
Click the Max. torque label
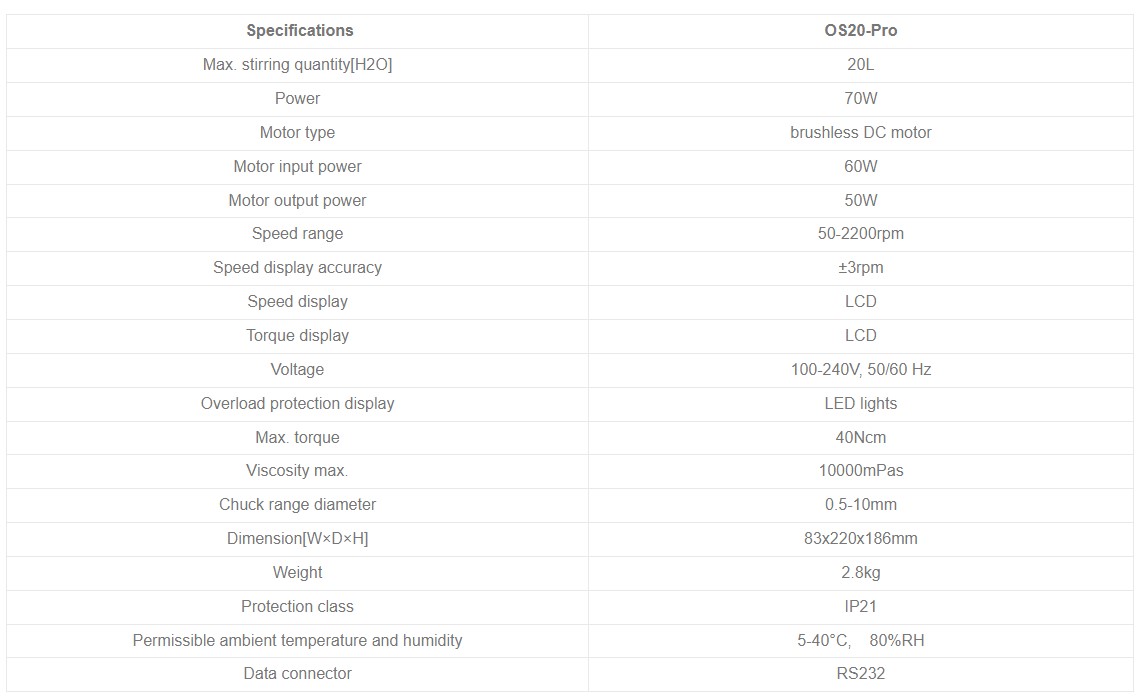297,438
